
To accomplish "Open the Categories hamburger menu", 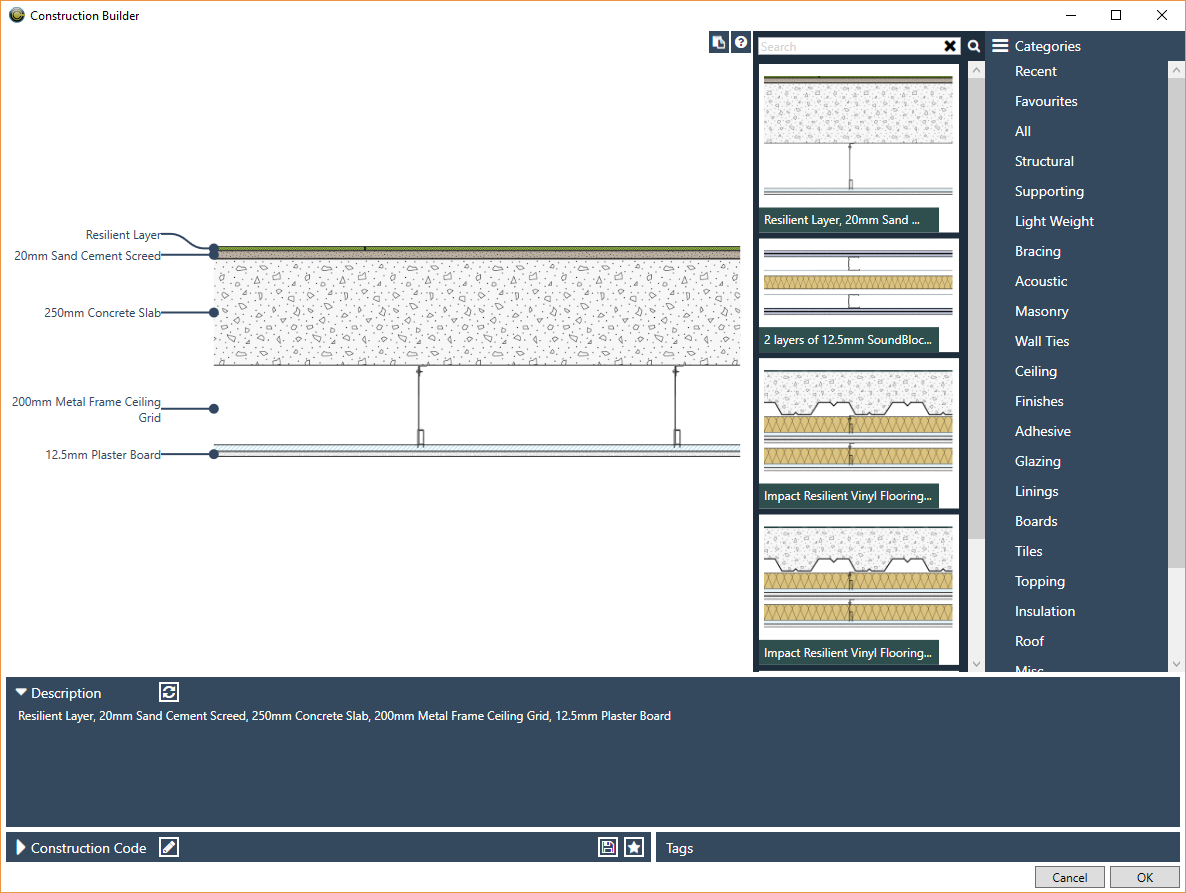I will (1000, 45).
